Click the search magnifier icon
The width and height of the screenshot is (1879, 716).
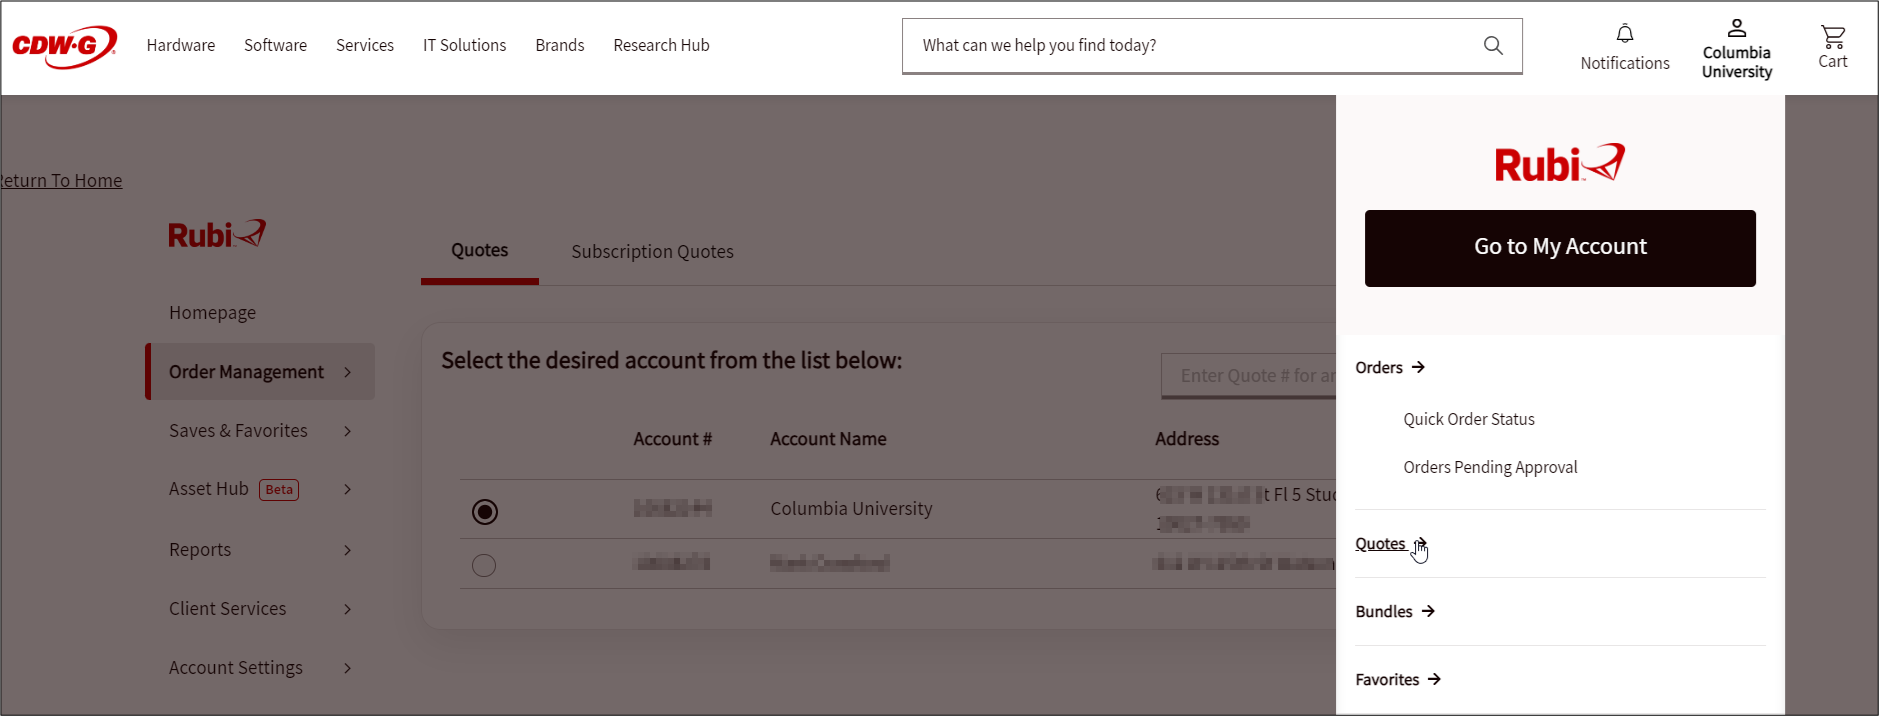1493,45
